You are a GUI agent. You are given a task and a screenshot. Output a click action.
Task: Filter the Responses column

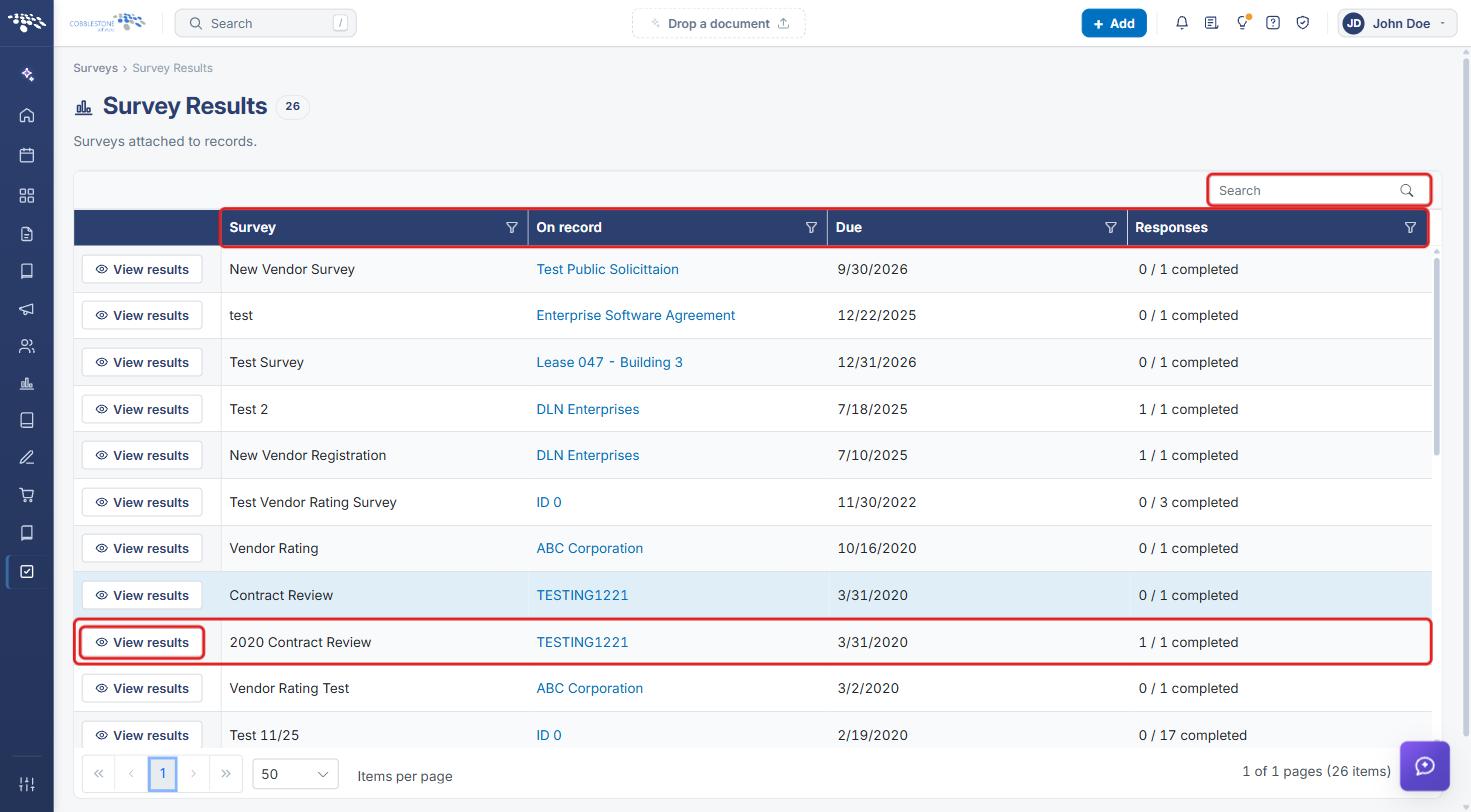click(x=1410, y=228)
